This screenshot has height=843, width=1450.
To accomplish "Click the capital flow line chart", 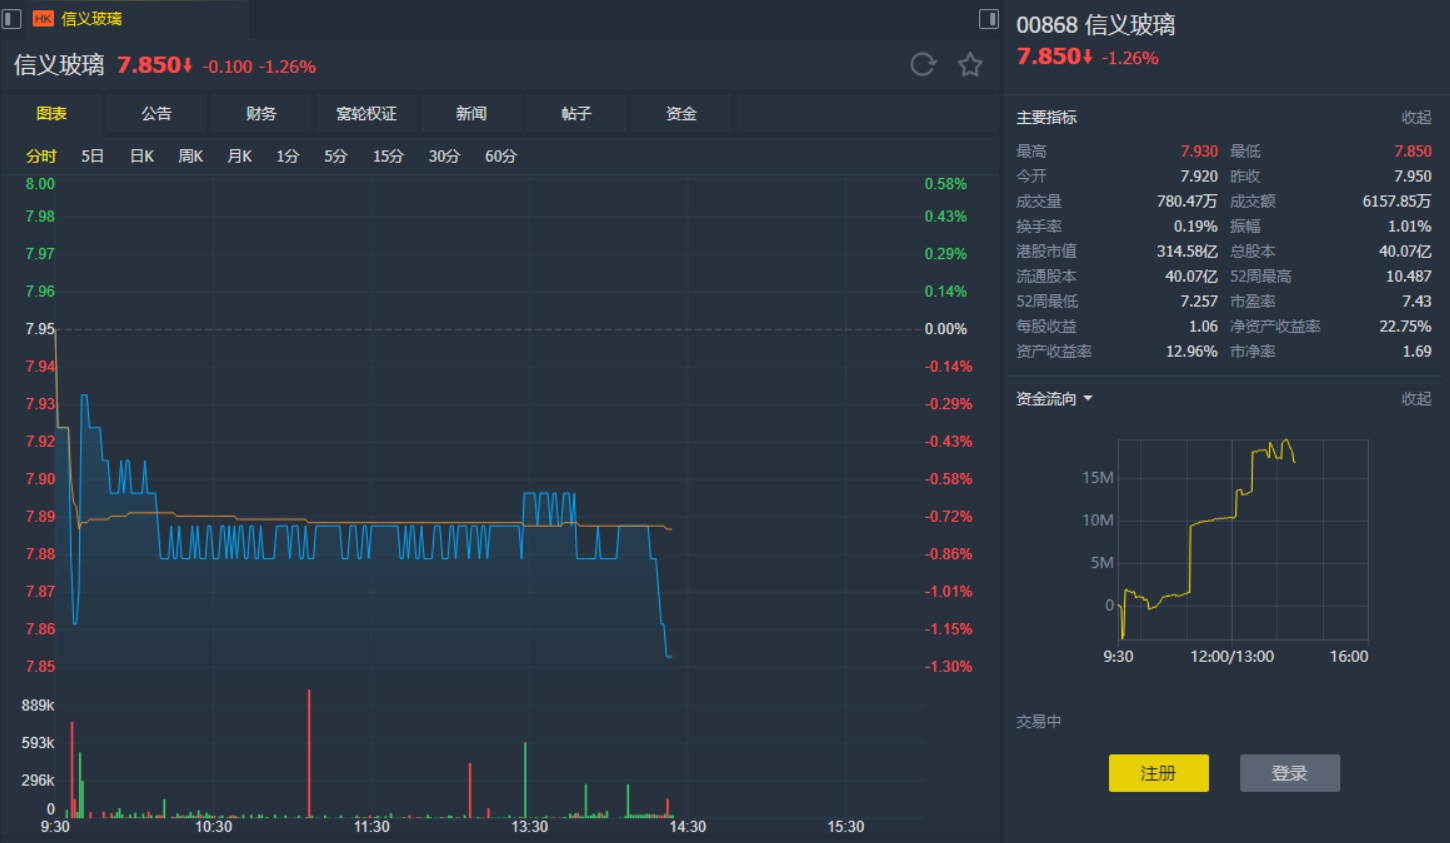I will pos(1243,540).
